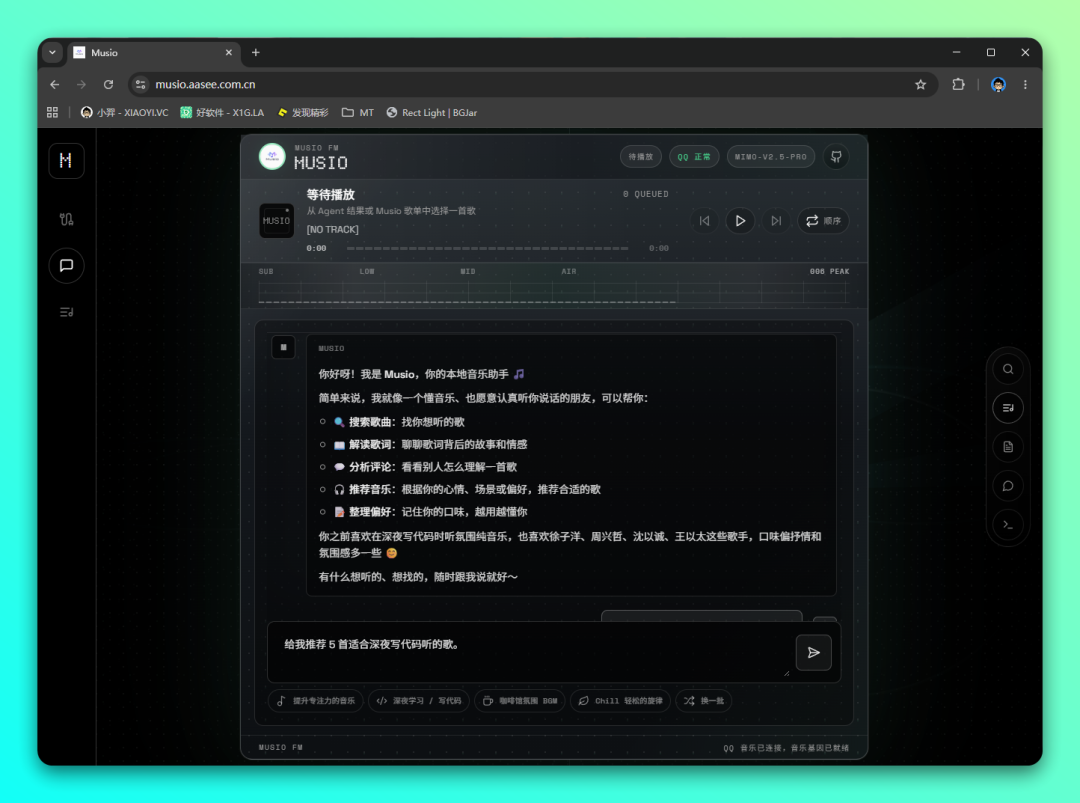Click the spectrum visualizer strip
The width and height of the screenshot is (1080, 803).
[554, 291]
